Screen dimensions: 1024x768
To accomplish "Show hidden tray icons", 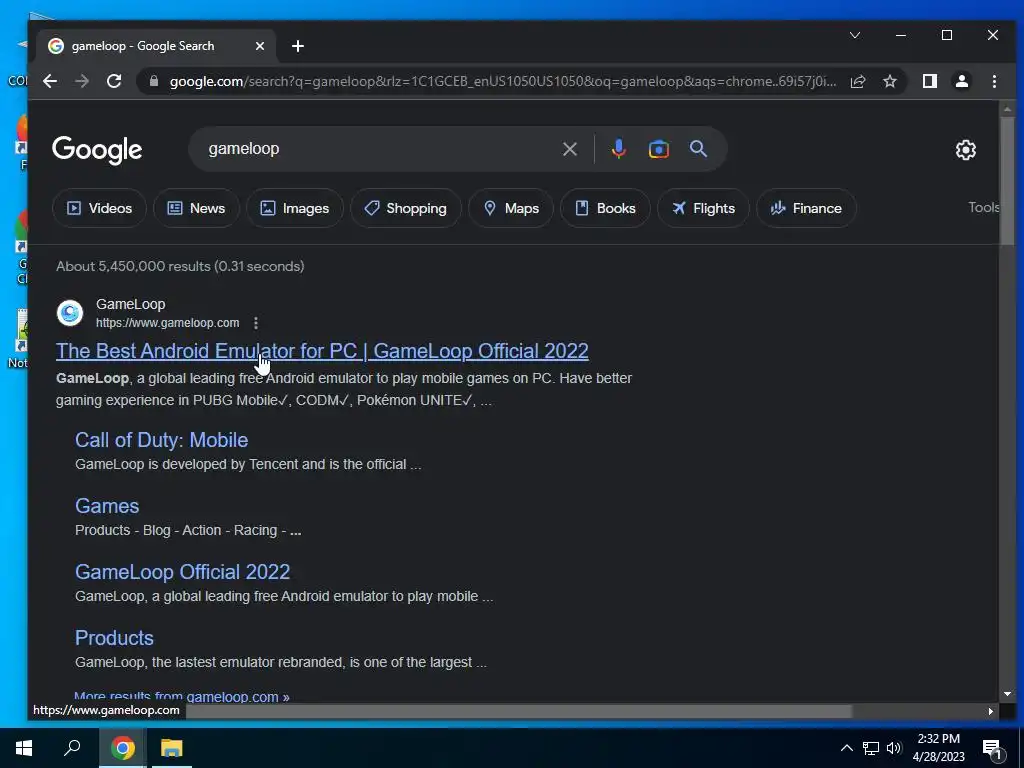I will [846, 748].
